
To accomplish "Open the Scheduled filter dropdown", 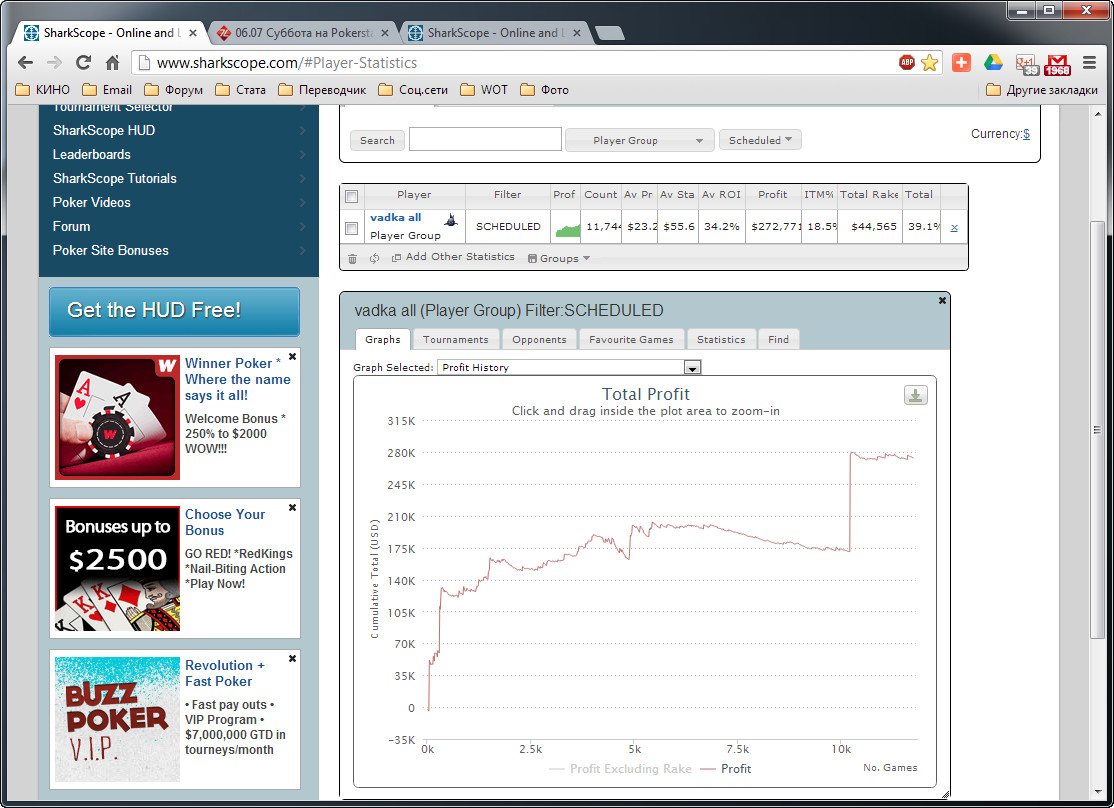I will point(760,140).
